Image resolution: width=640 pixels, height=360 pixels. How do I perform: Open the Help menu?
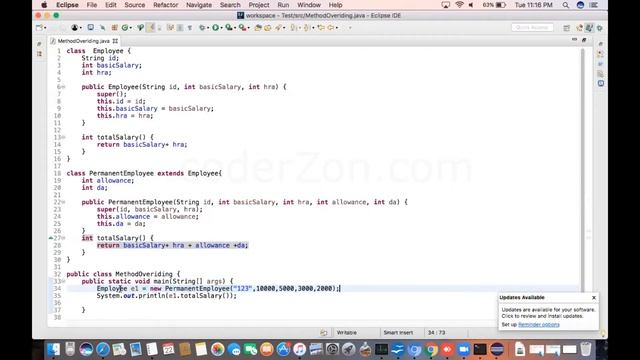pos(335,5)
